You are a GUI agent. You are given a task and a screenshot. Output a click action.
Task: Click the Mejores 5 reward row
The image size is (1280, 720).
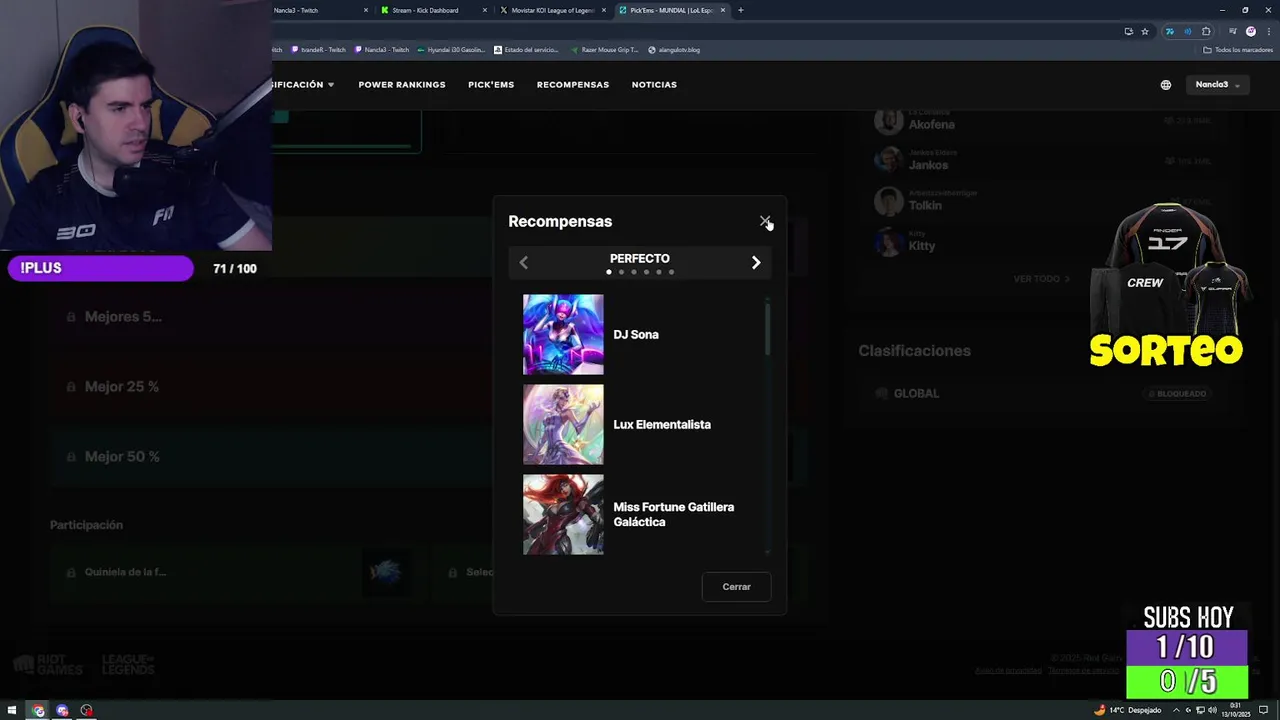click(430, 316)
